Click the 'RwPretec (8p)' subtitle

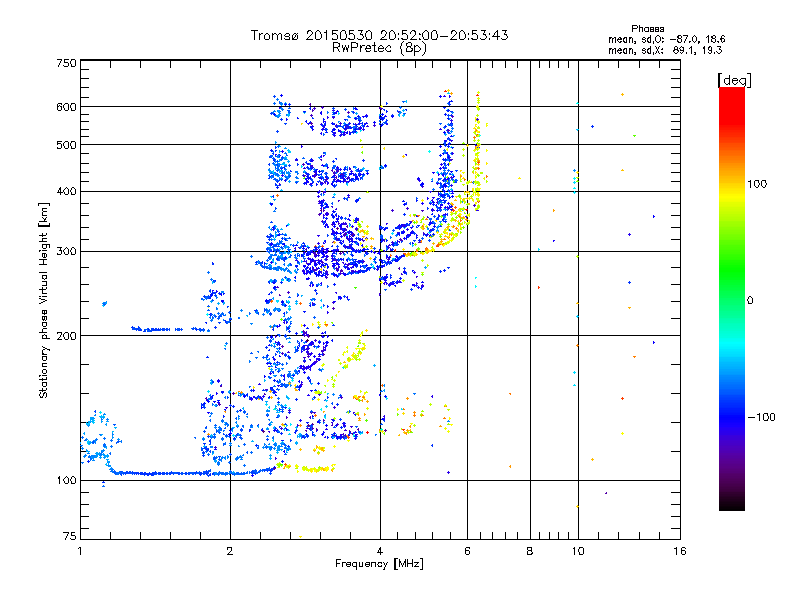pos(379,48)
